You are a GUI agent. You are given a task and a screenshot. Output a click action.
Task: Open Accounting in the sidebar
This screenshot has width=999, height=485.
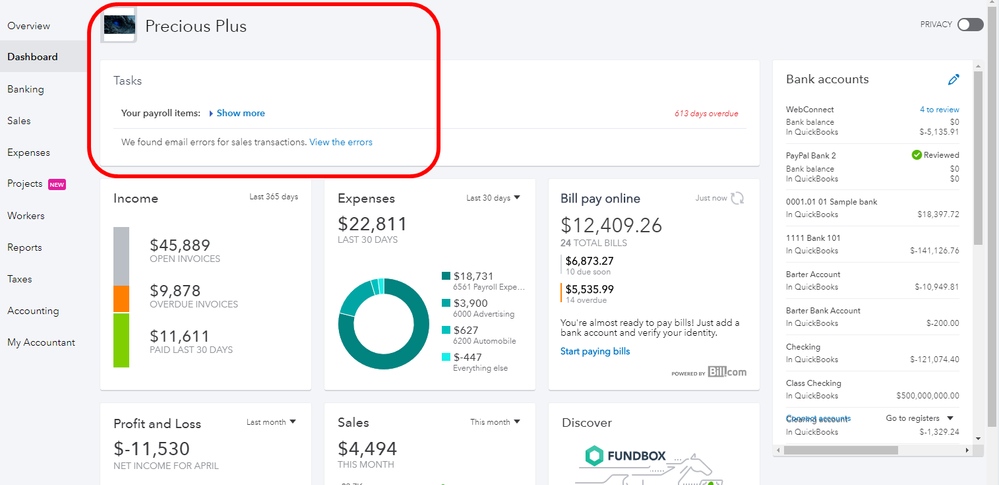click(x=33, y=310)
